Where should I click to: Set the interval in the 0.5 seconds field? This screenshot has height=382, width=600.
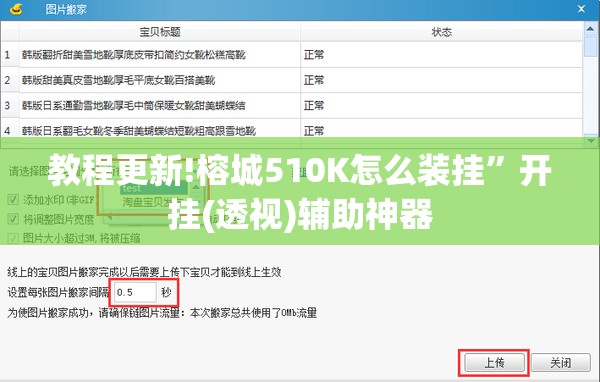tap(135, 292)
